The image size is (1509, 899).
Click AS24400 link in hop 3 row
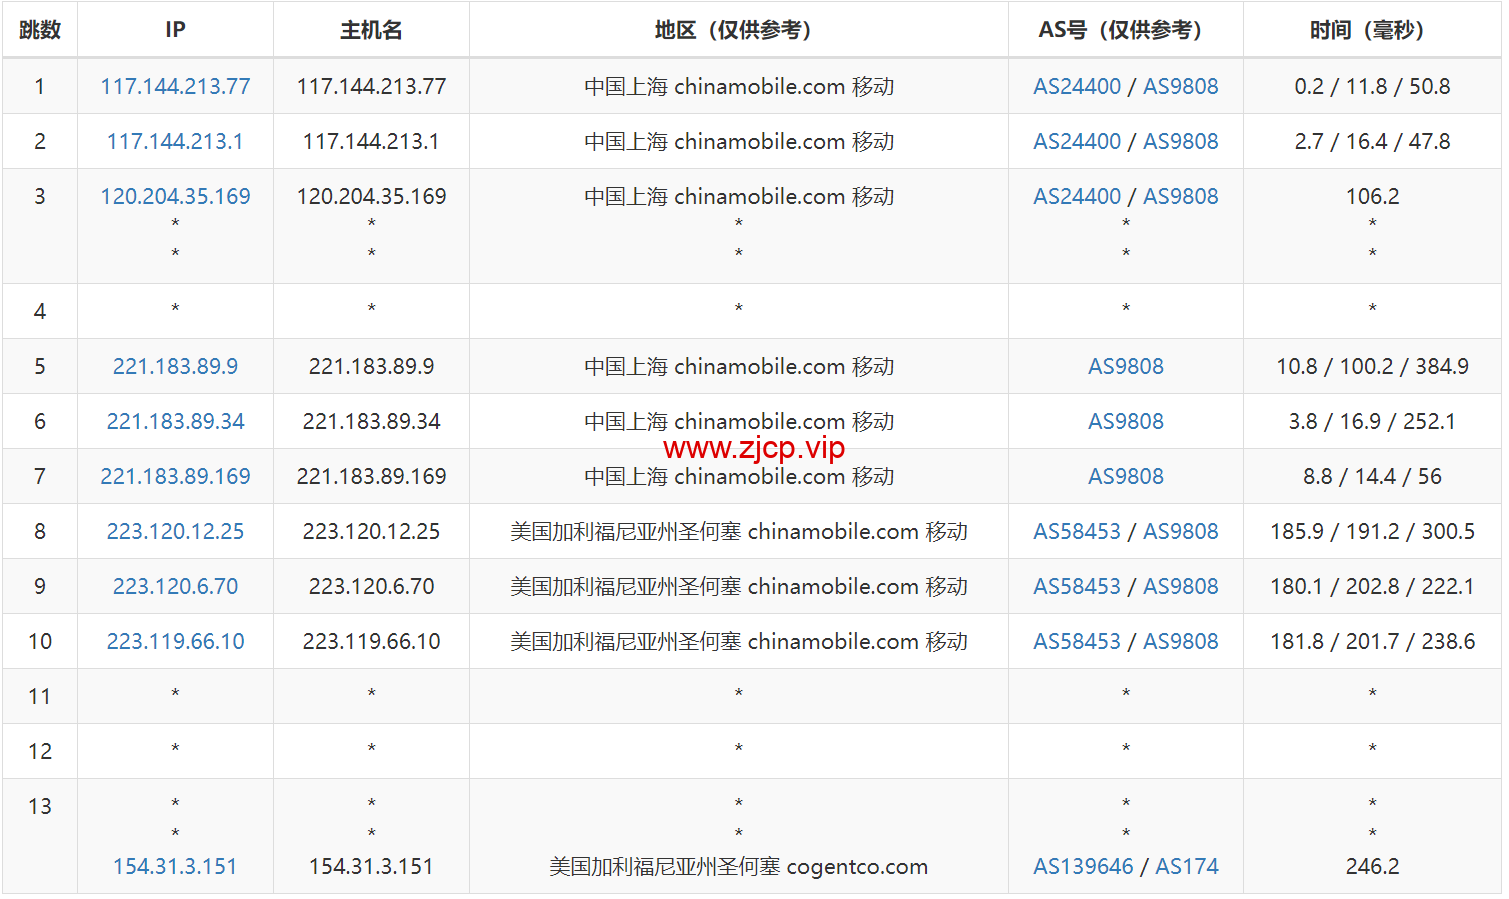pyautogui.click(x=1077, y=197)
